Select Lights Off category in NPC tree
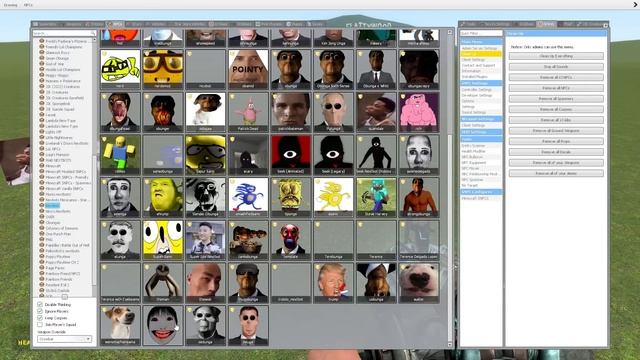Screen dimensions: 640x360 click(x=53, y=132)
